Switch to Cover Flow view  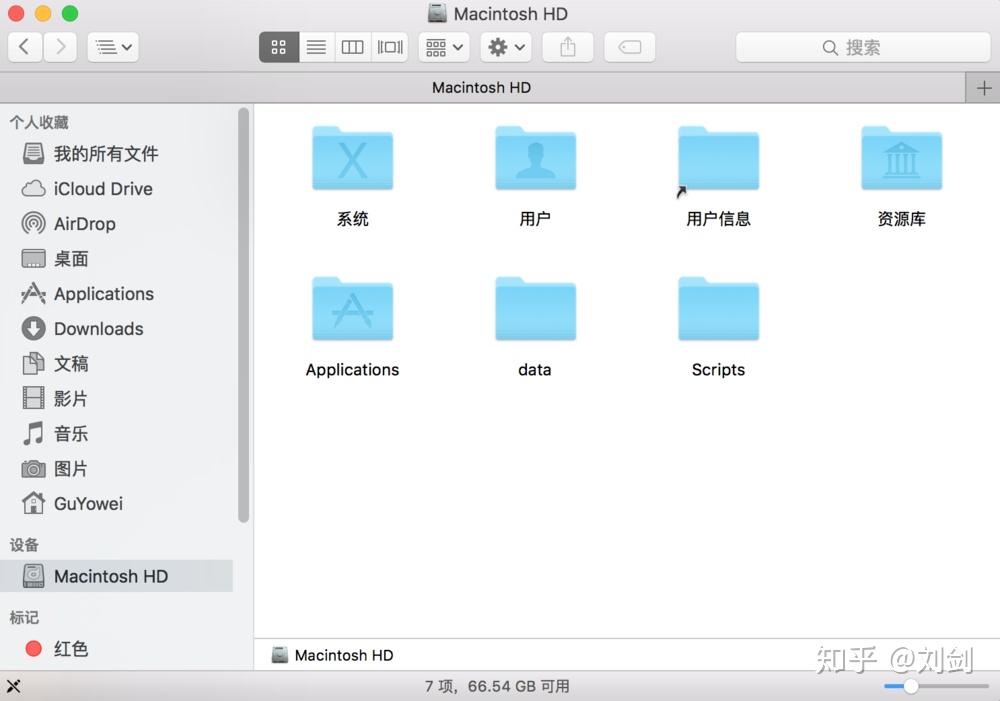coord(389,46)
